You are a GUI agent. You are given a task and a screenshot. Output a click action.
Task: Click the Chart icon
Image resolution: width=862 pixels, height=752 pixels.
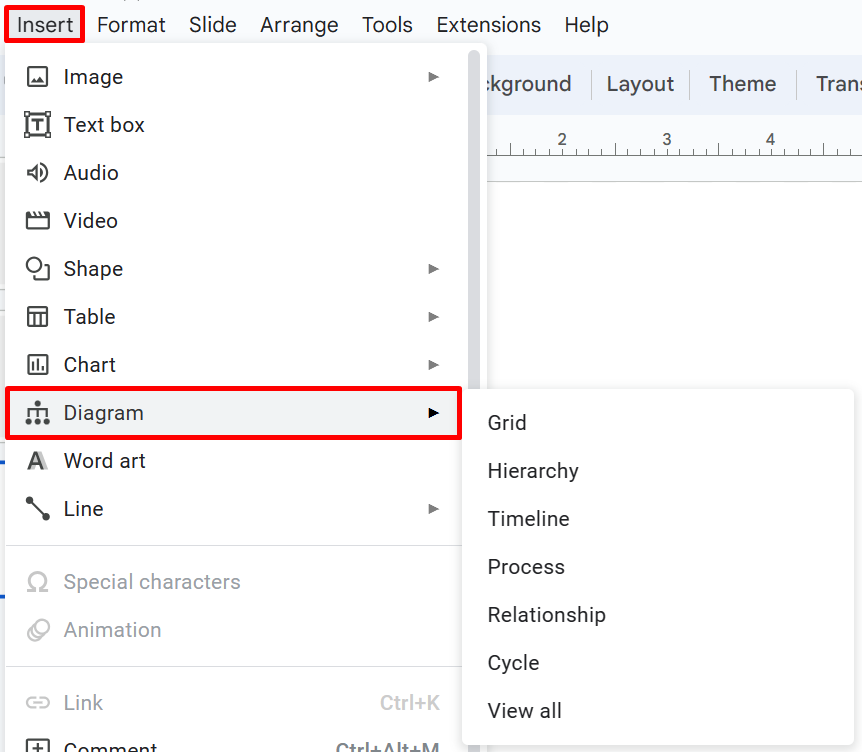click(x=37, y=365)
